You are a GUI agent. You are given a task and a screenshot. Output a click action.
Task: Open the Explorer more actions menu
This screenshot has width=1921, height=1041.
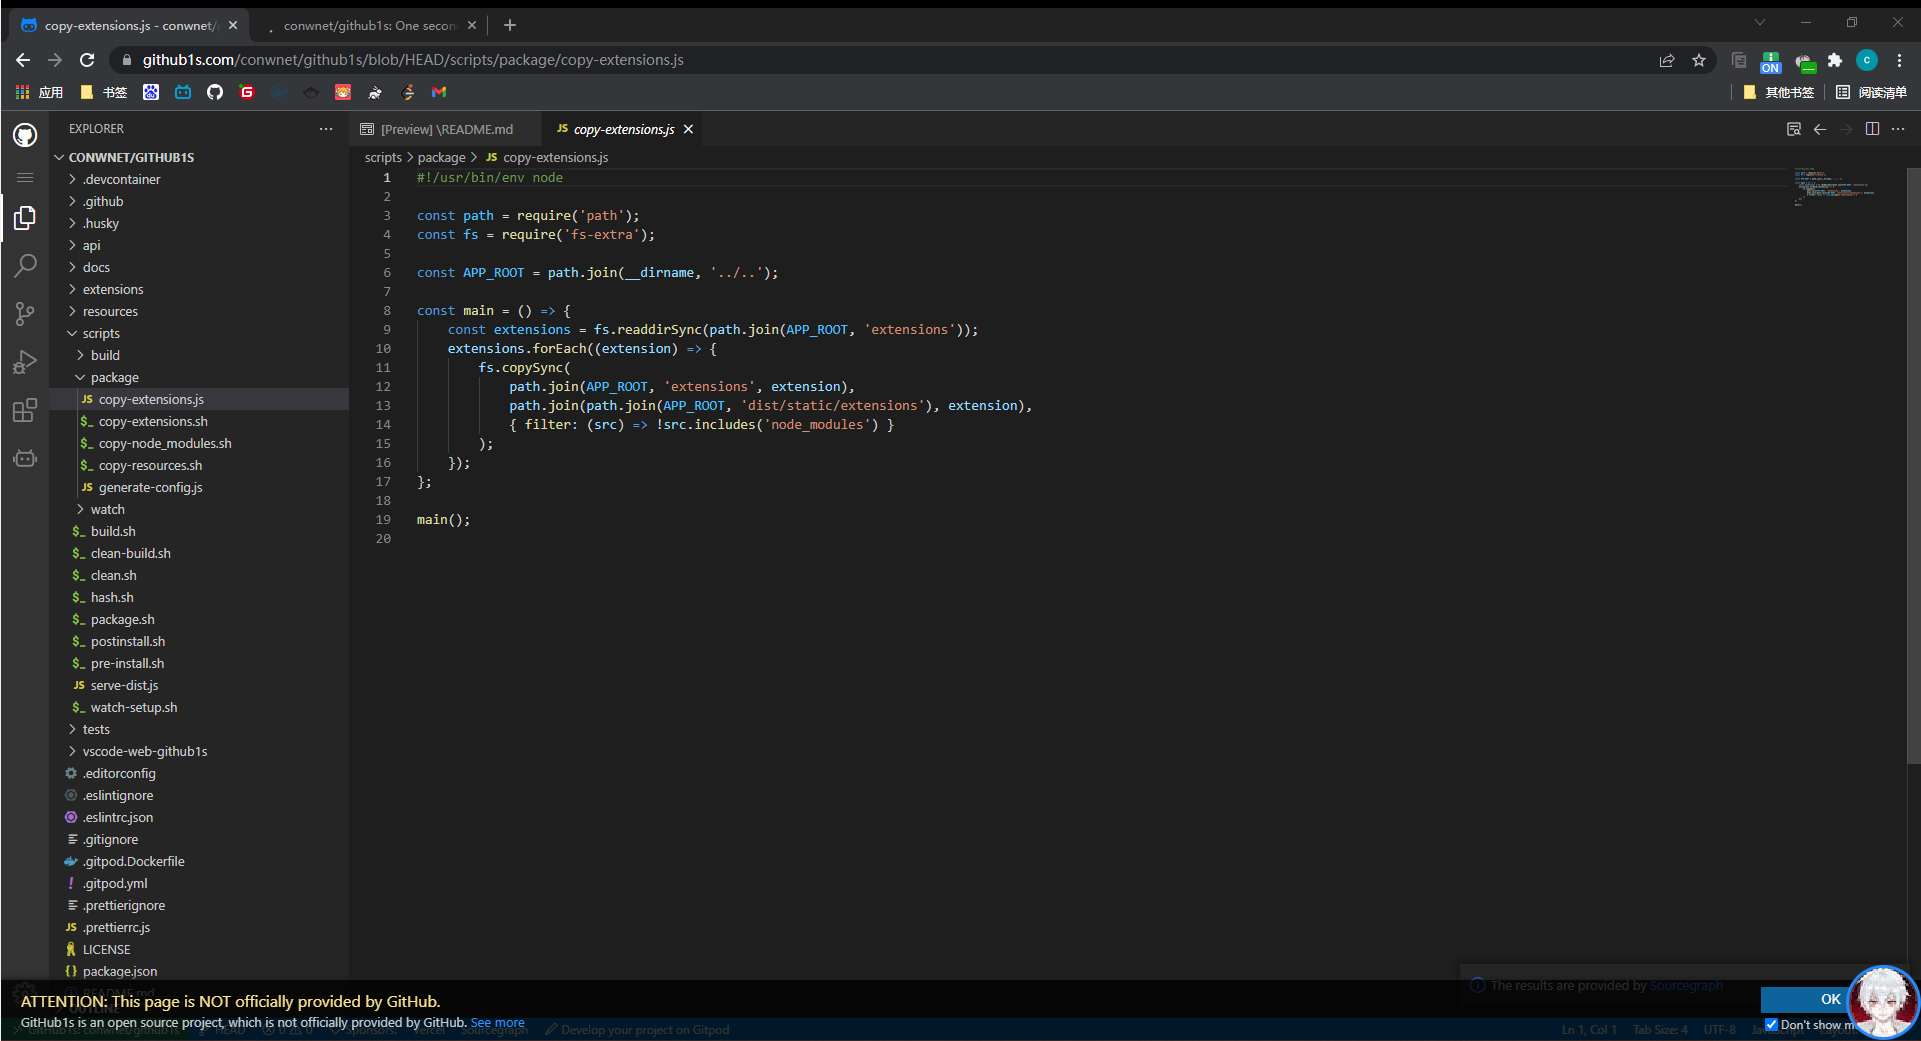326,129
